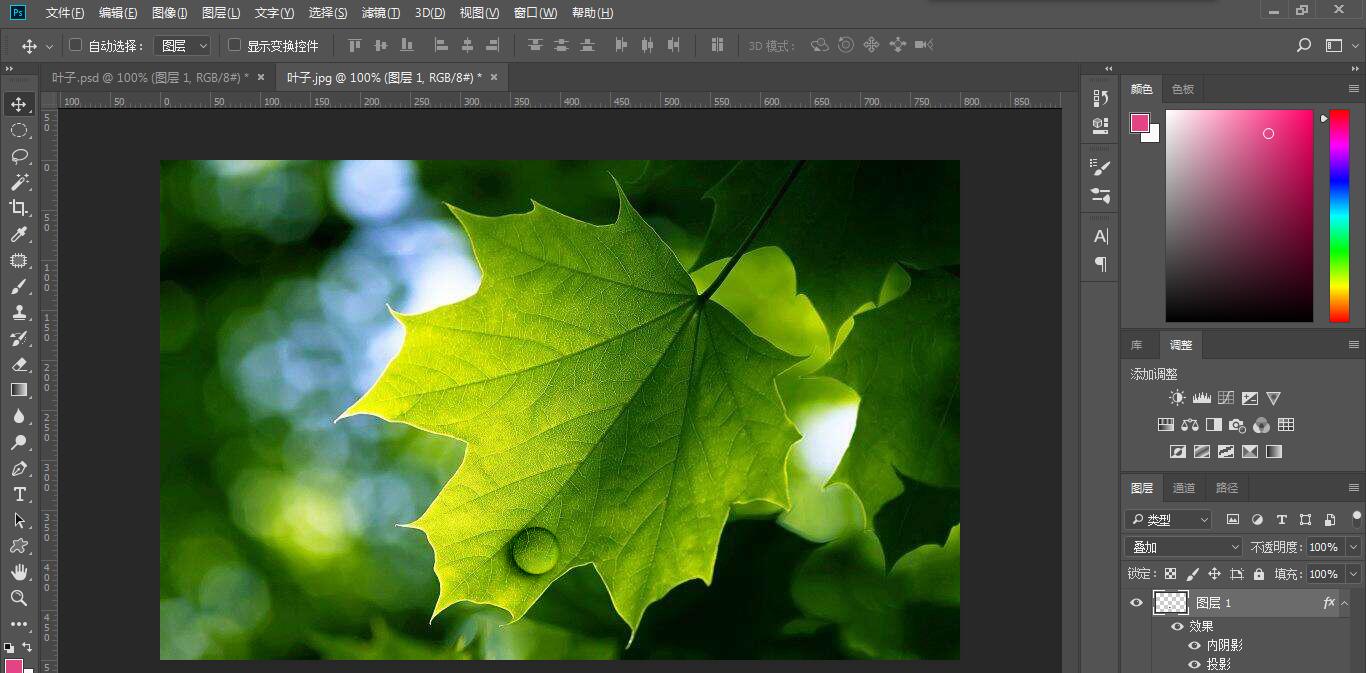Open the 不透明度 opacity slider dropdown
The height and width of the screenshot is (673, 1366).
[x=1354, y=547]
